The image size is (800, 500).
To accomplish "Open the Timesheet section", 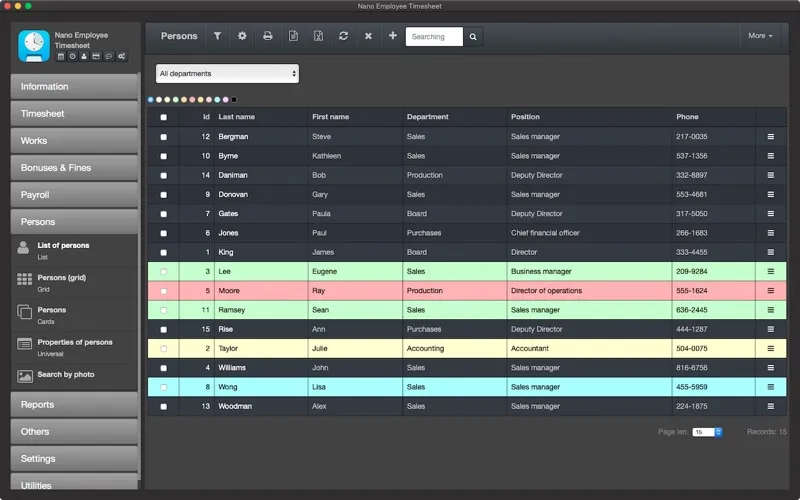I will click(74, 114).
